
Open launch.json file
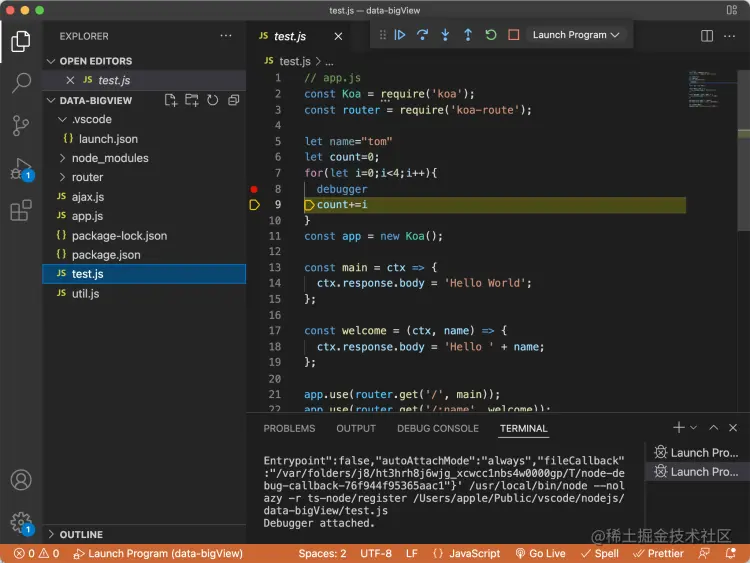(x=143, y=139)
